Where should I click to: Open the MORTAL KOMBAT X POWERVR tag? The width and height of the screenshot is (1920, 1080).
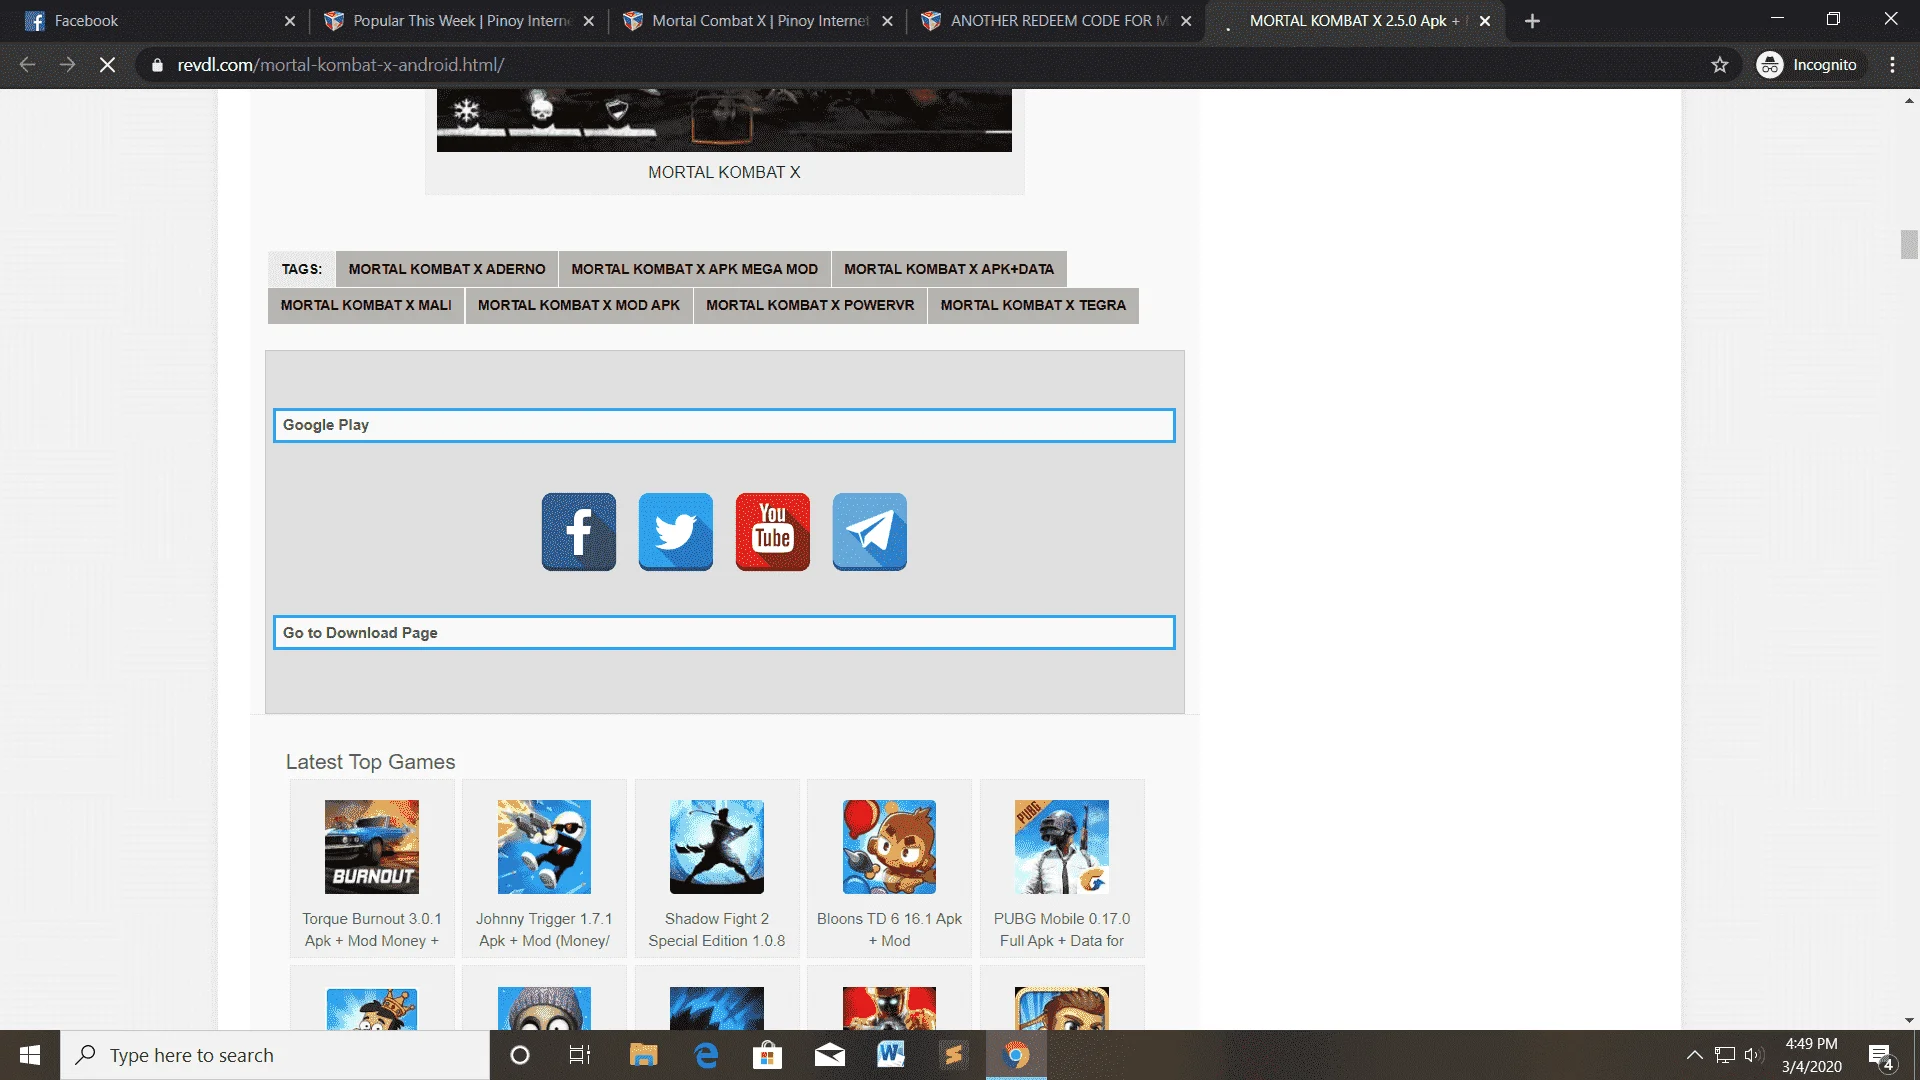[x=810, y=306]
